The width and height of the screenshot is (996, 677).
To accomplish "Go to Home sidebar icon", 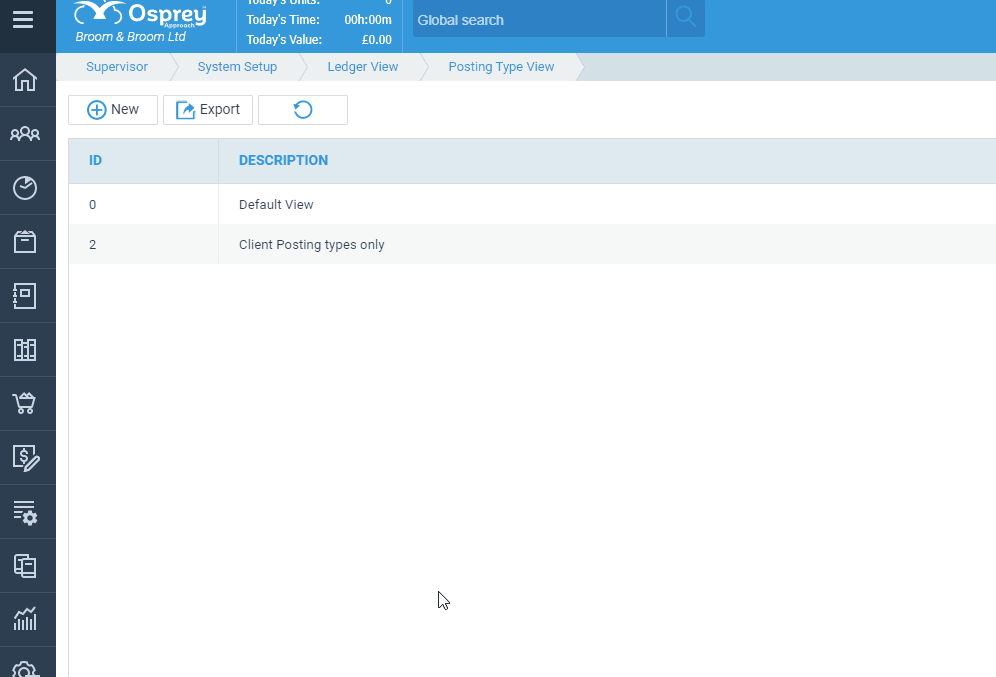I will [x=25, y=80].
